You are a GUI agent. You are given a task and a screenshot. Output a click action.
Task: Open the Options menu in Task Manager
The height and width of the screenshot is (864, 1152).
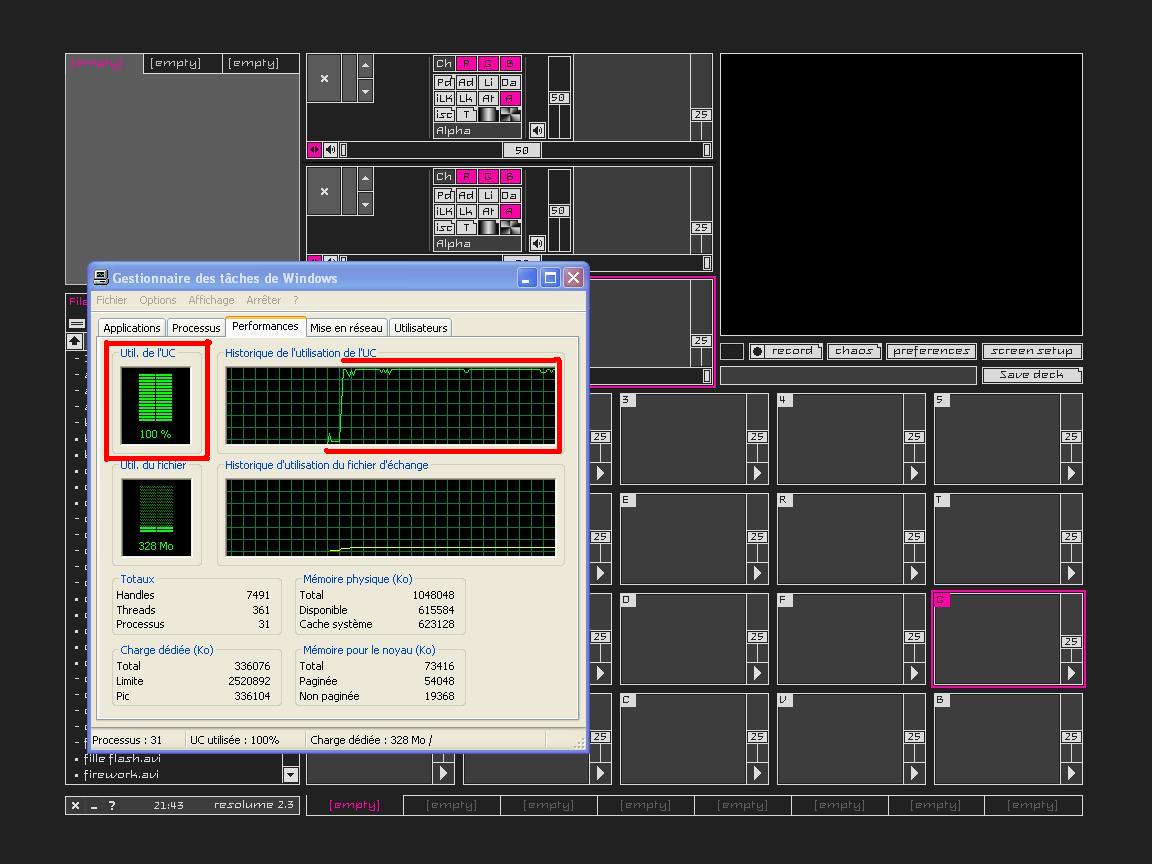(157, 300)
